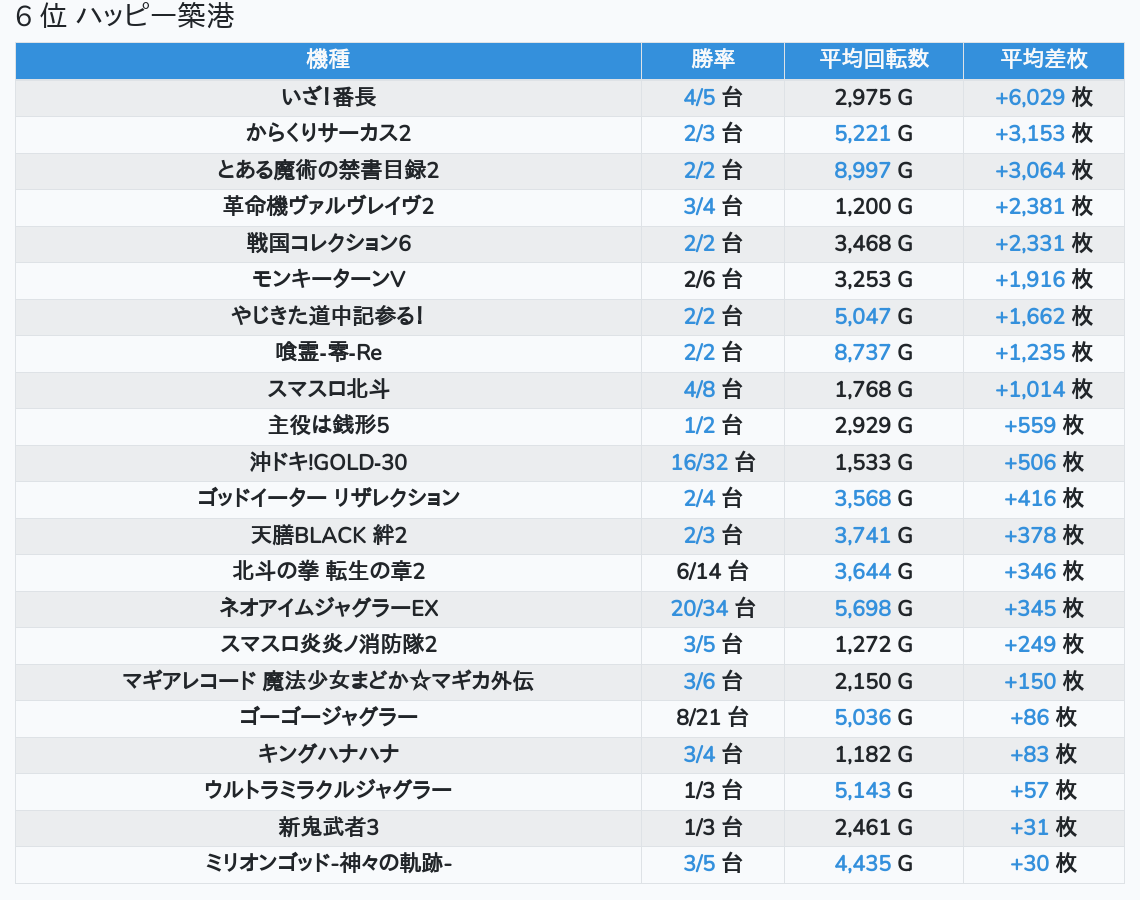Viewport: 1140px width, 900px height.
Task: Select machine name 天膳BLACK 絆2
Action: pos(328,535)
